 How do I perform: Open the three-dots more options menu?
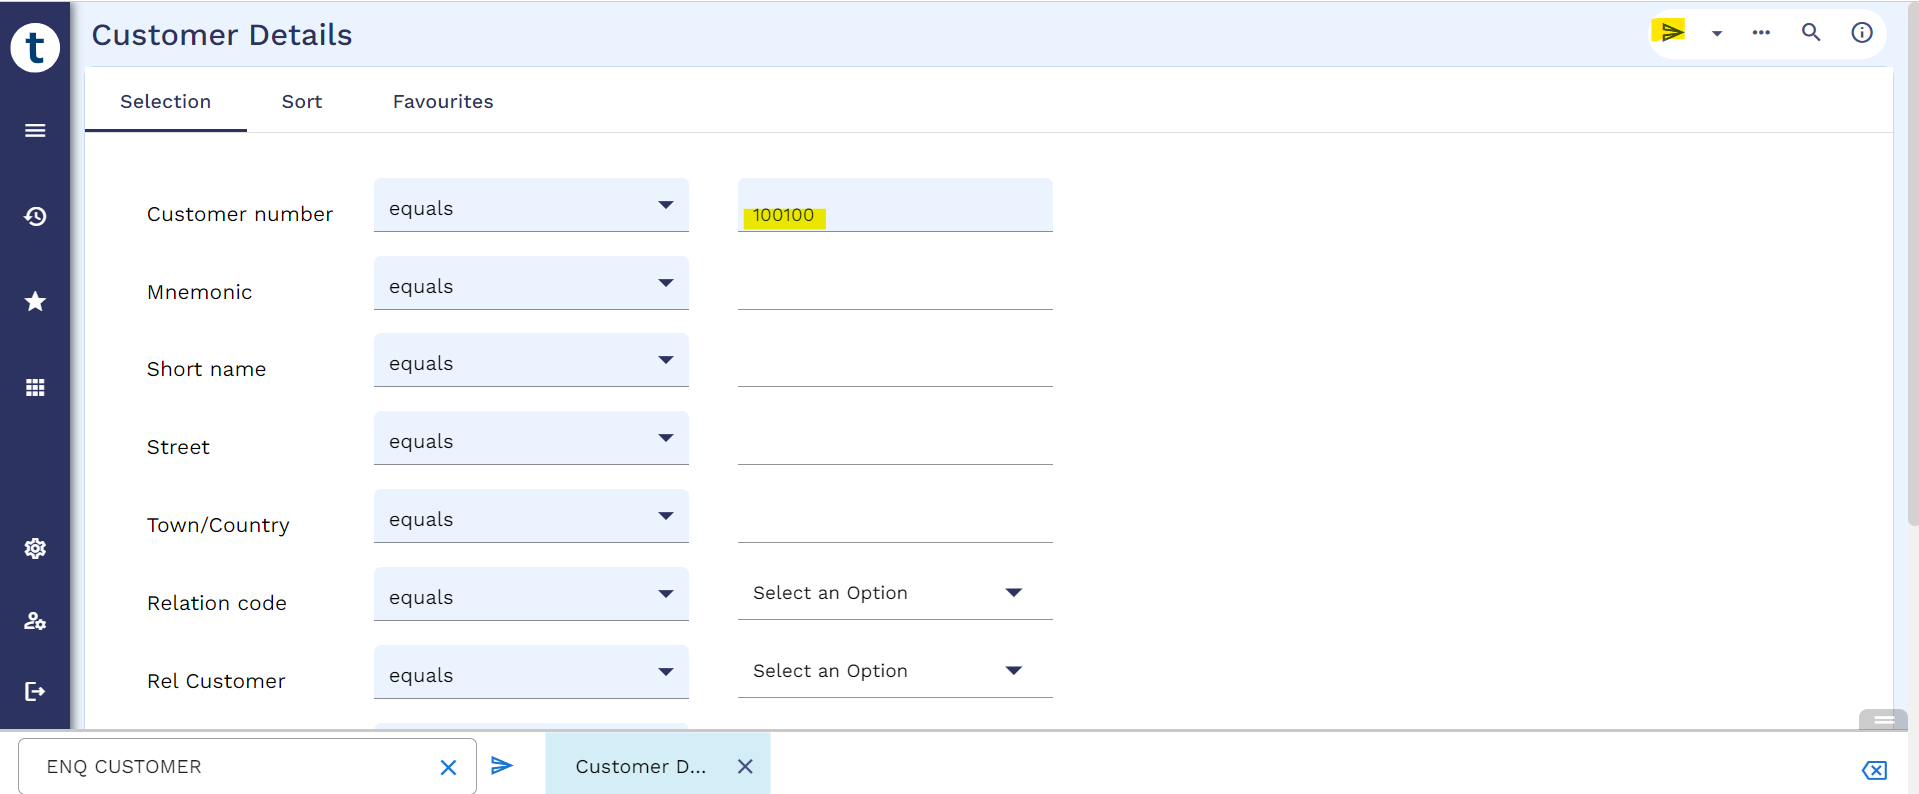1761,32
